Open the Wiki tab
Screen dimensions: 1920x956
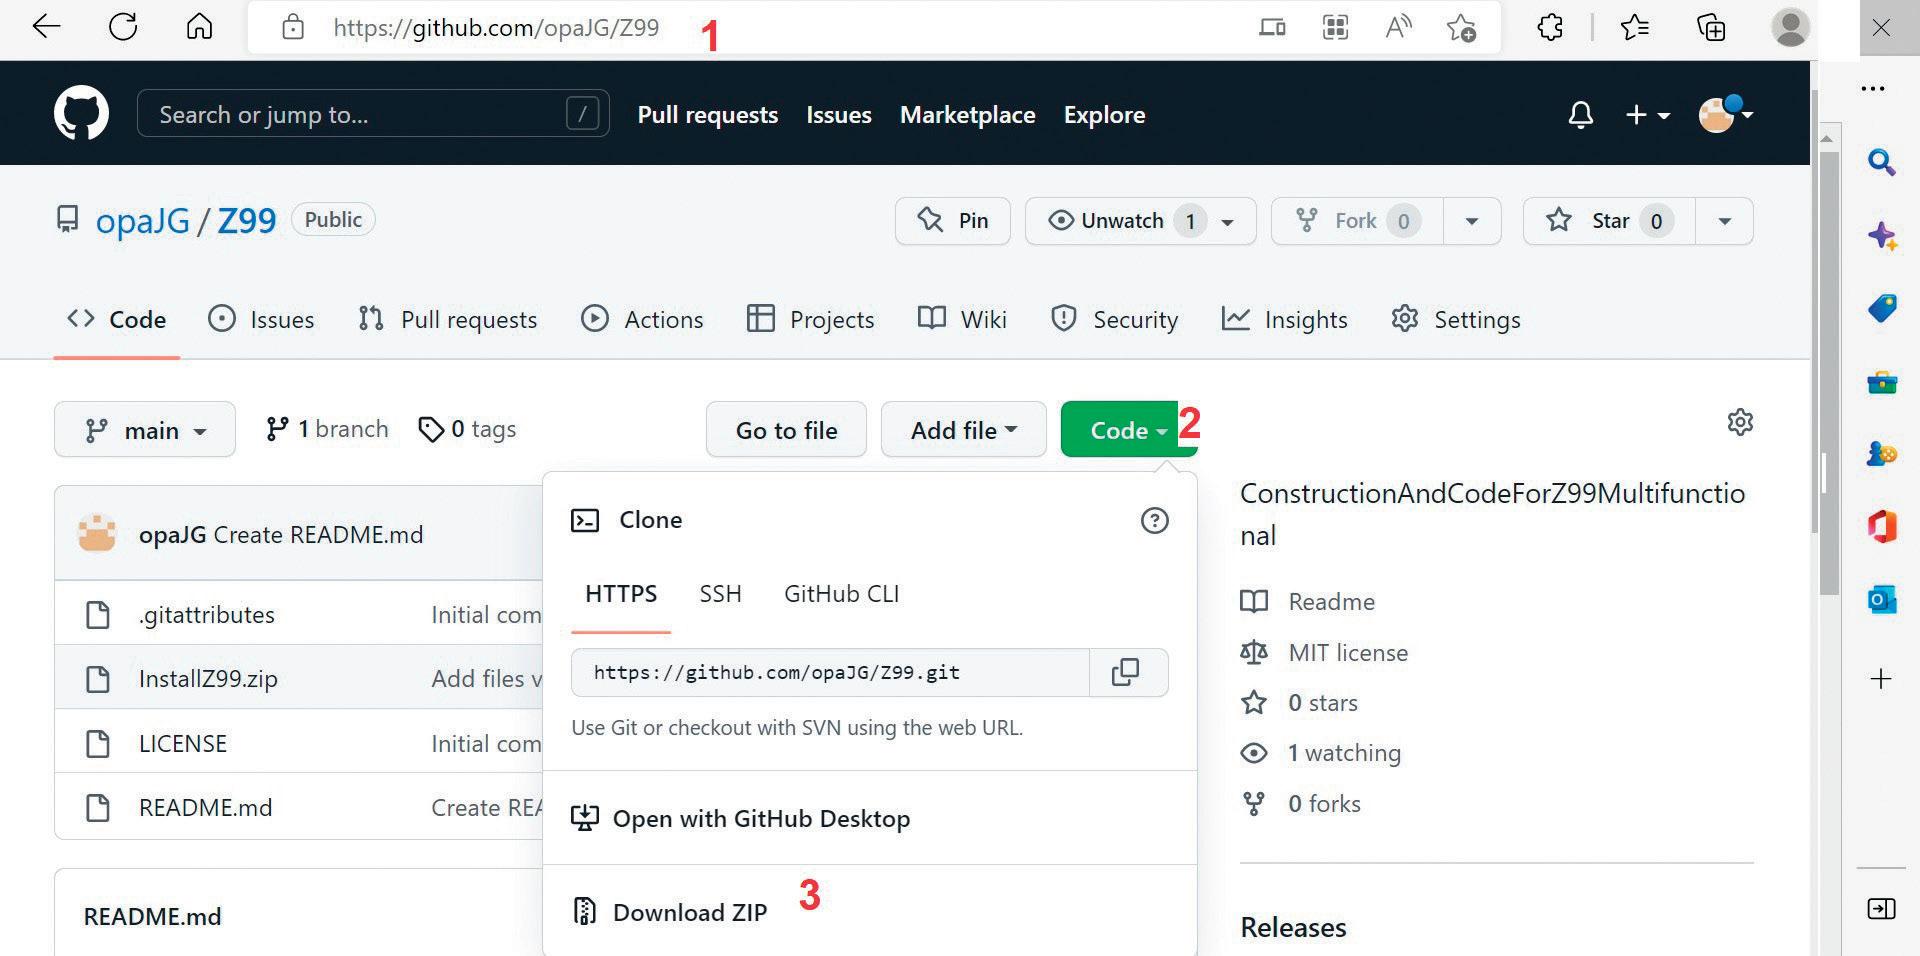(962, 319)
